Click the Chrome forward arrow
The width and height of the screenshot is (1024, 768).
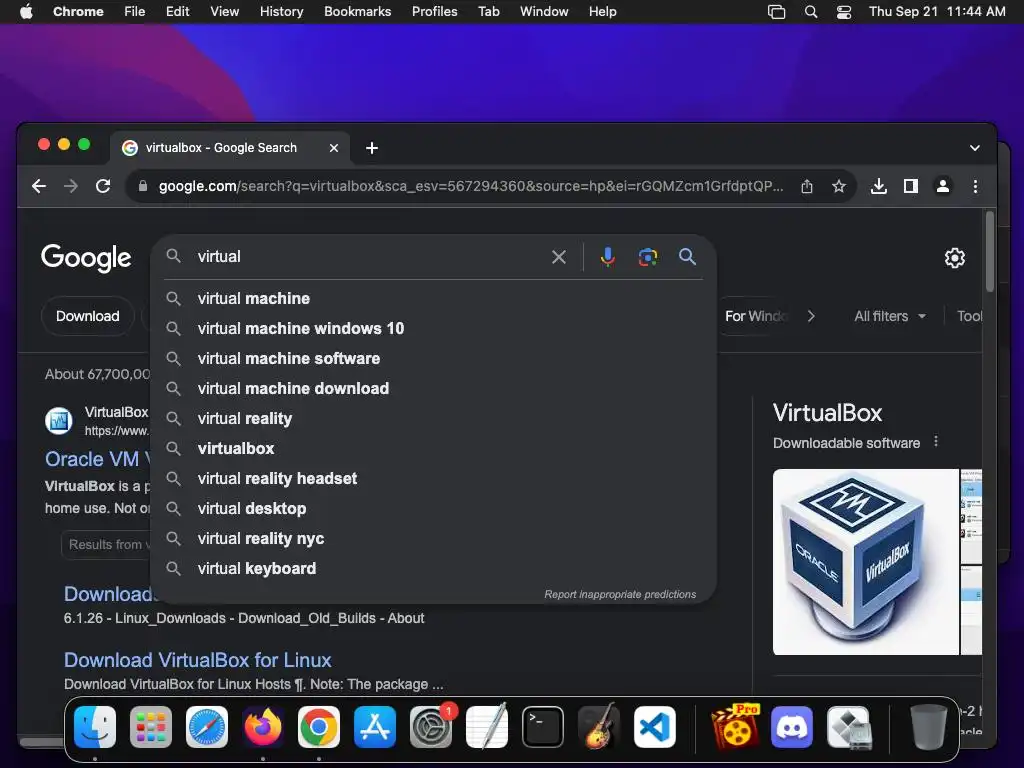pos(71,186)
